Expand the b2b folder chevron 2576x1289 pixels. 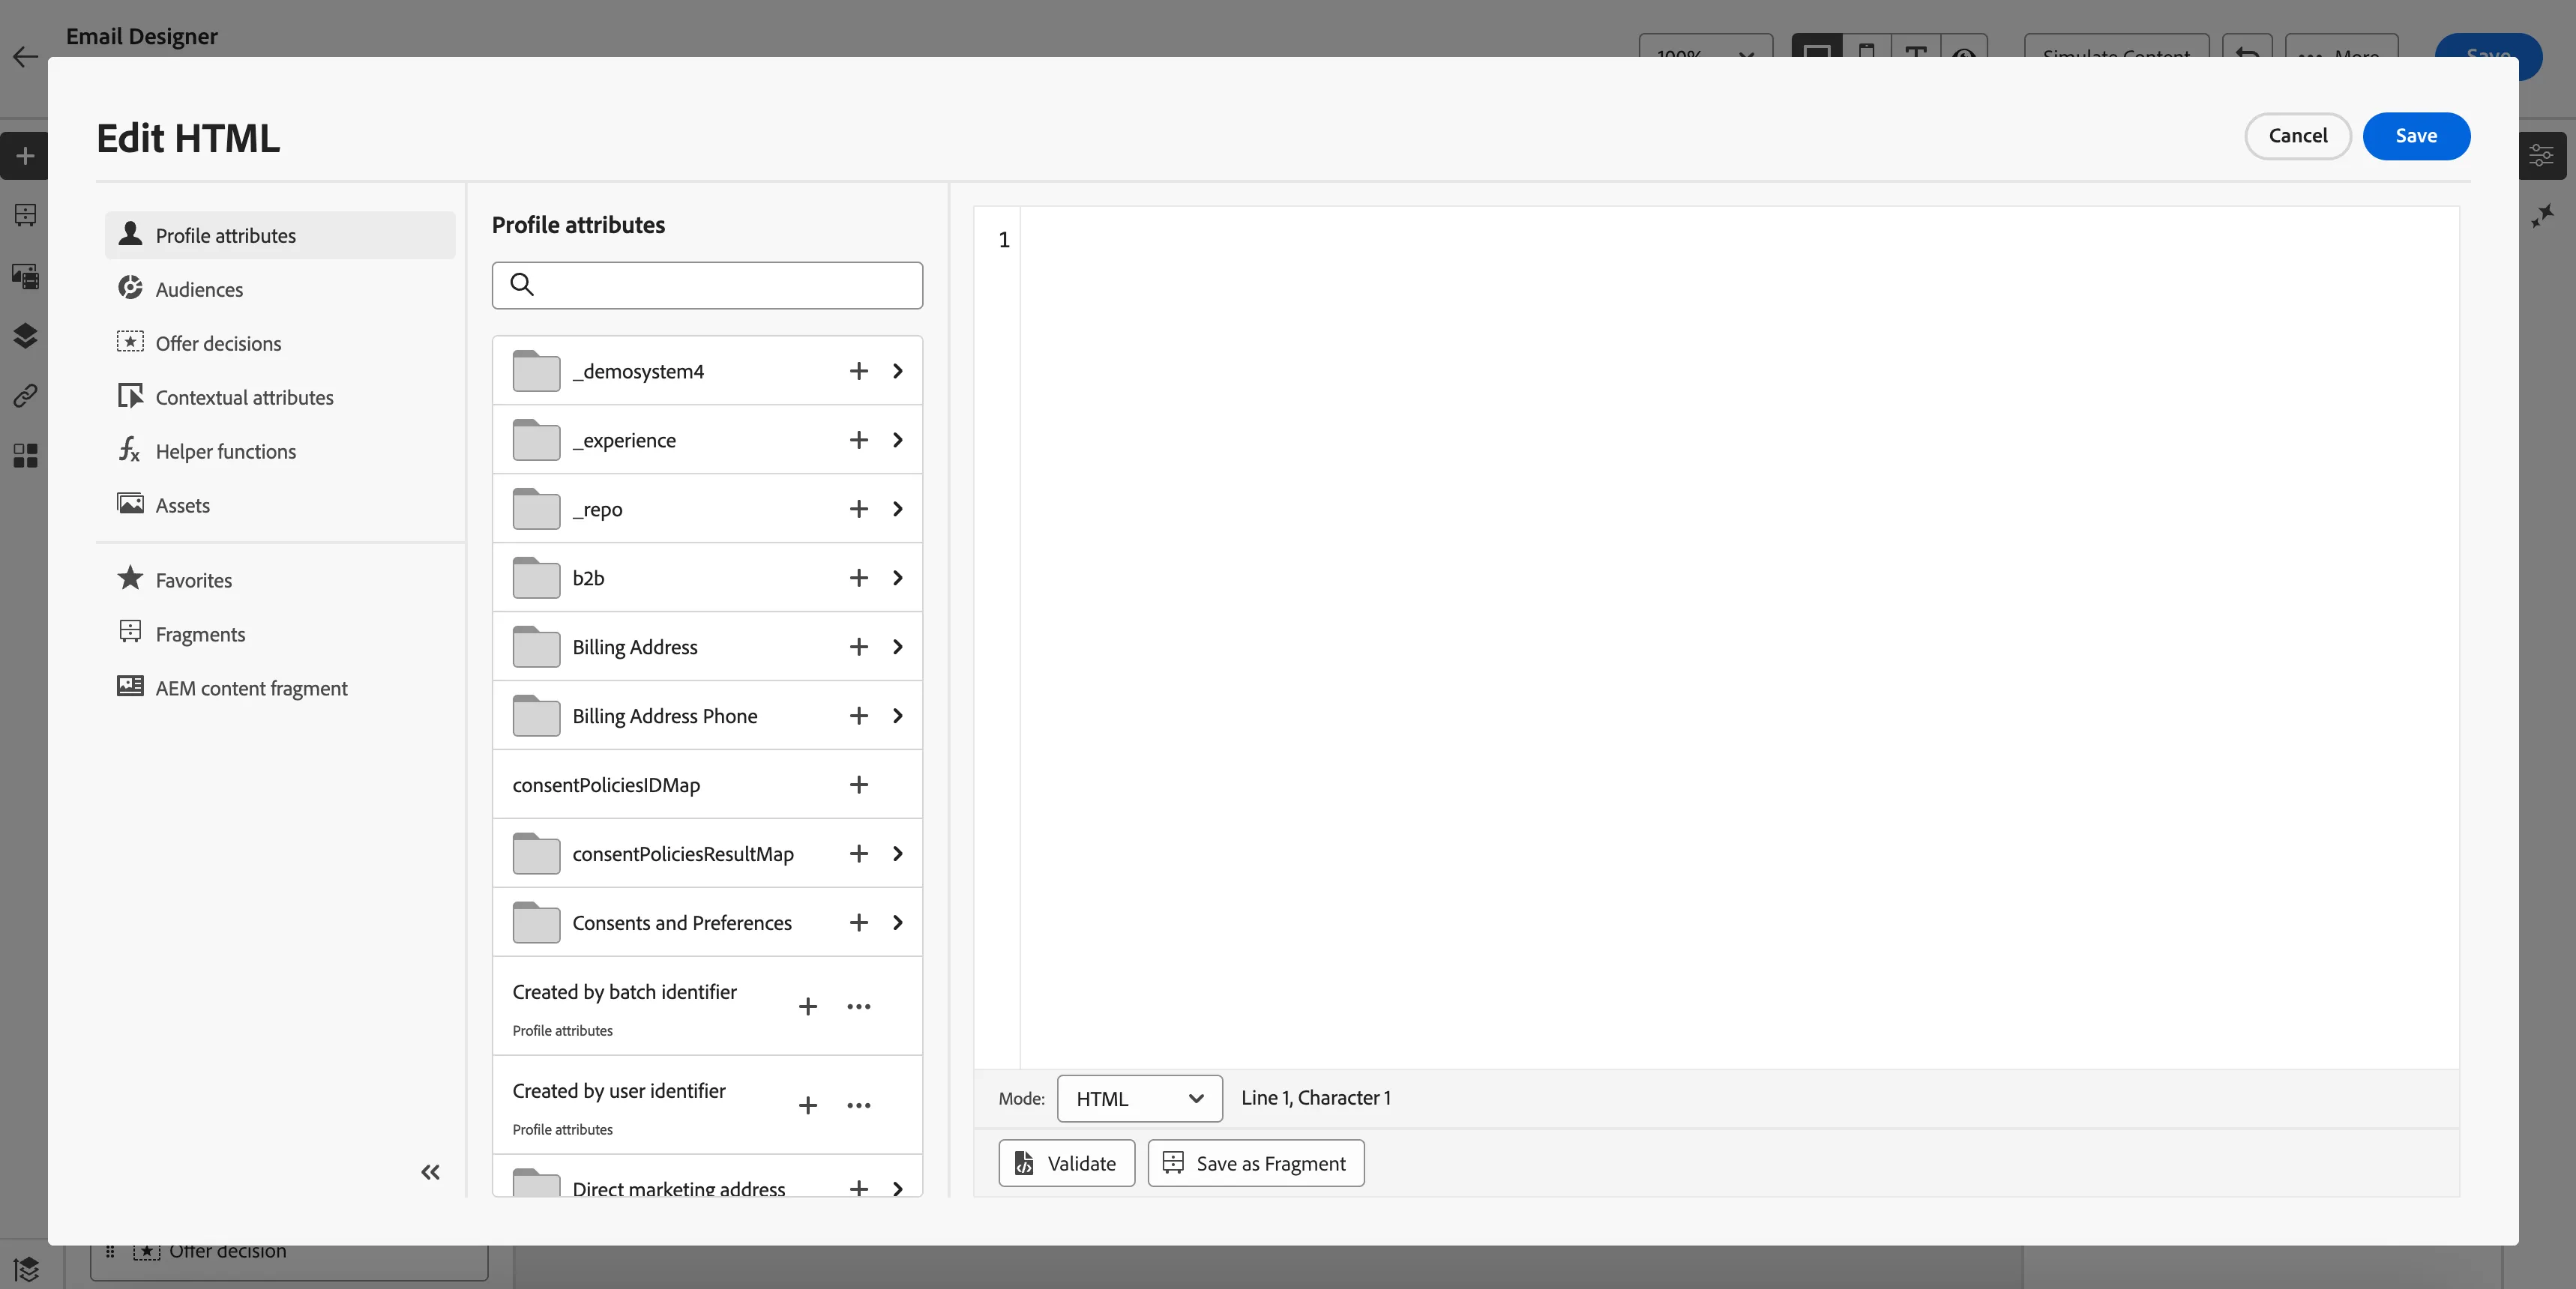click(898, 578)
